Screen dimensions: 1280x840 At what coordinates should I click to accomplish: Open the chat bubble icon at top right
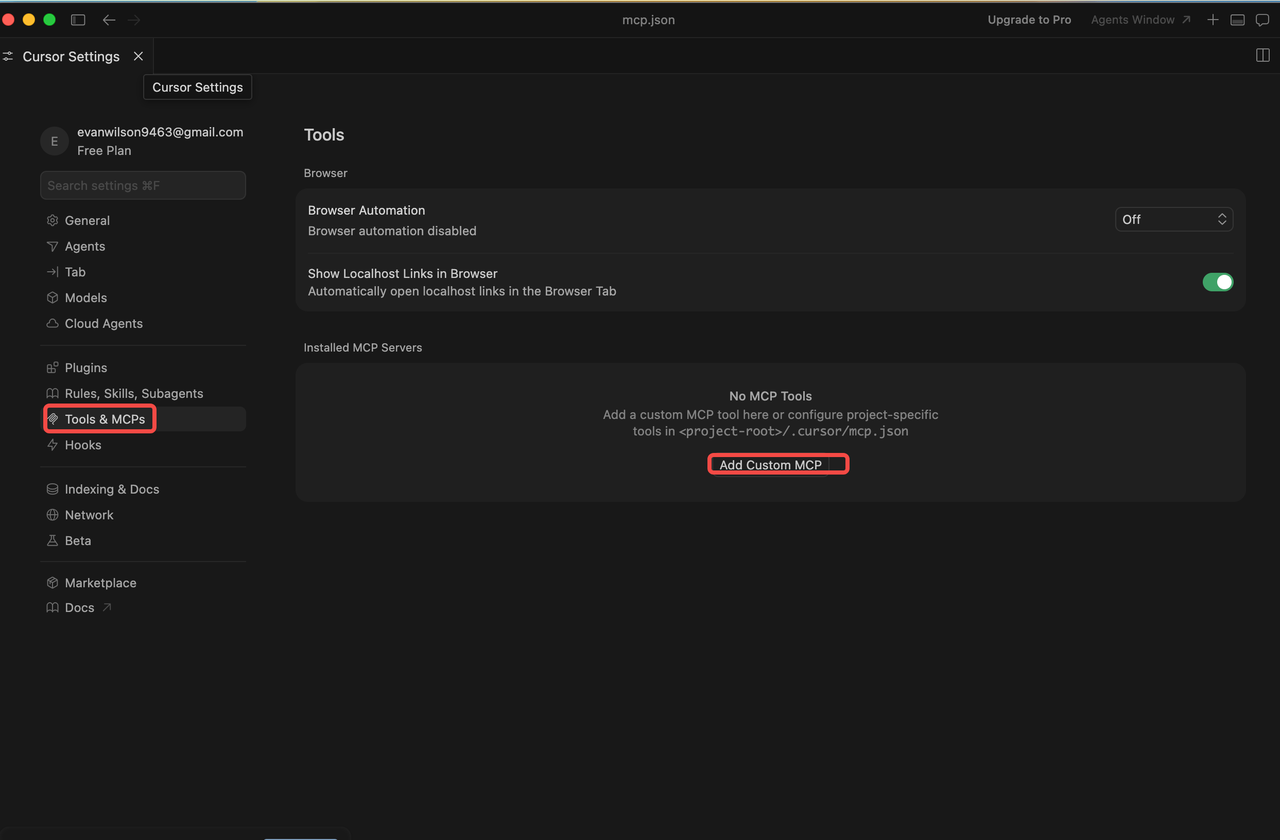(1262, 20)
